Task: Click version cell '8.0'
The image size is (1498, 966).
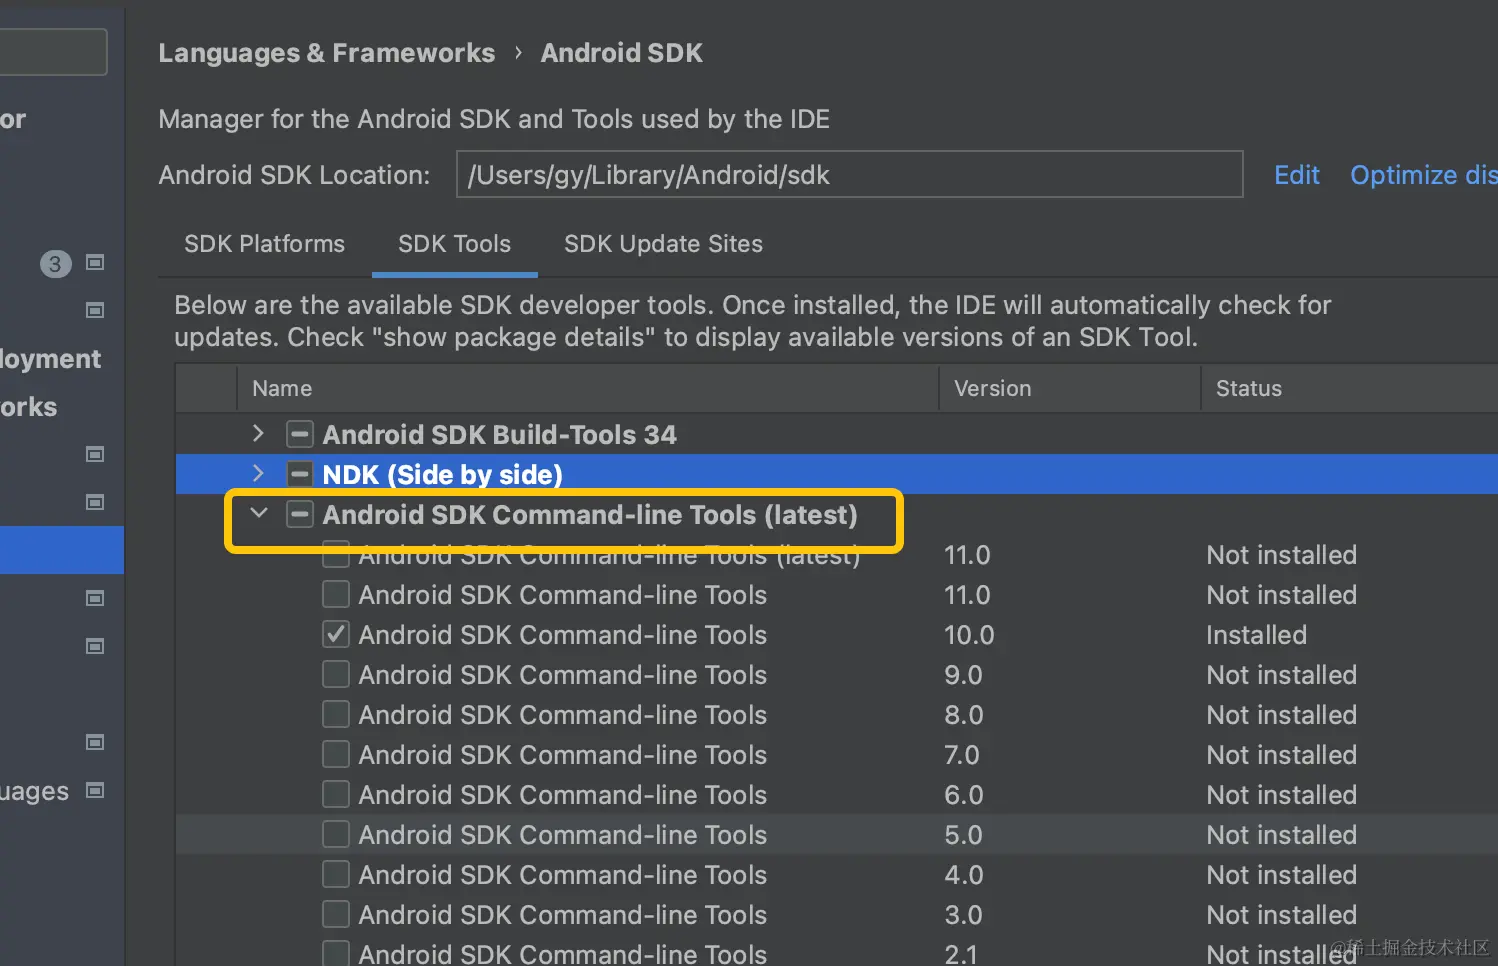Action: [x=964, y=715]
